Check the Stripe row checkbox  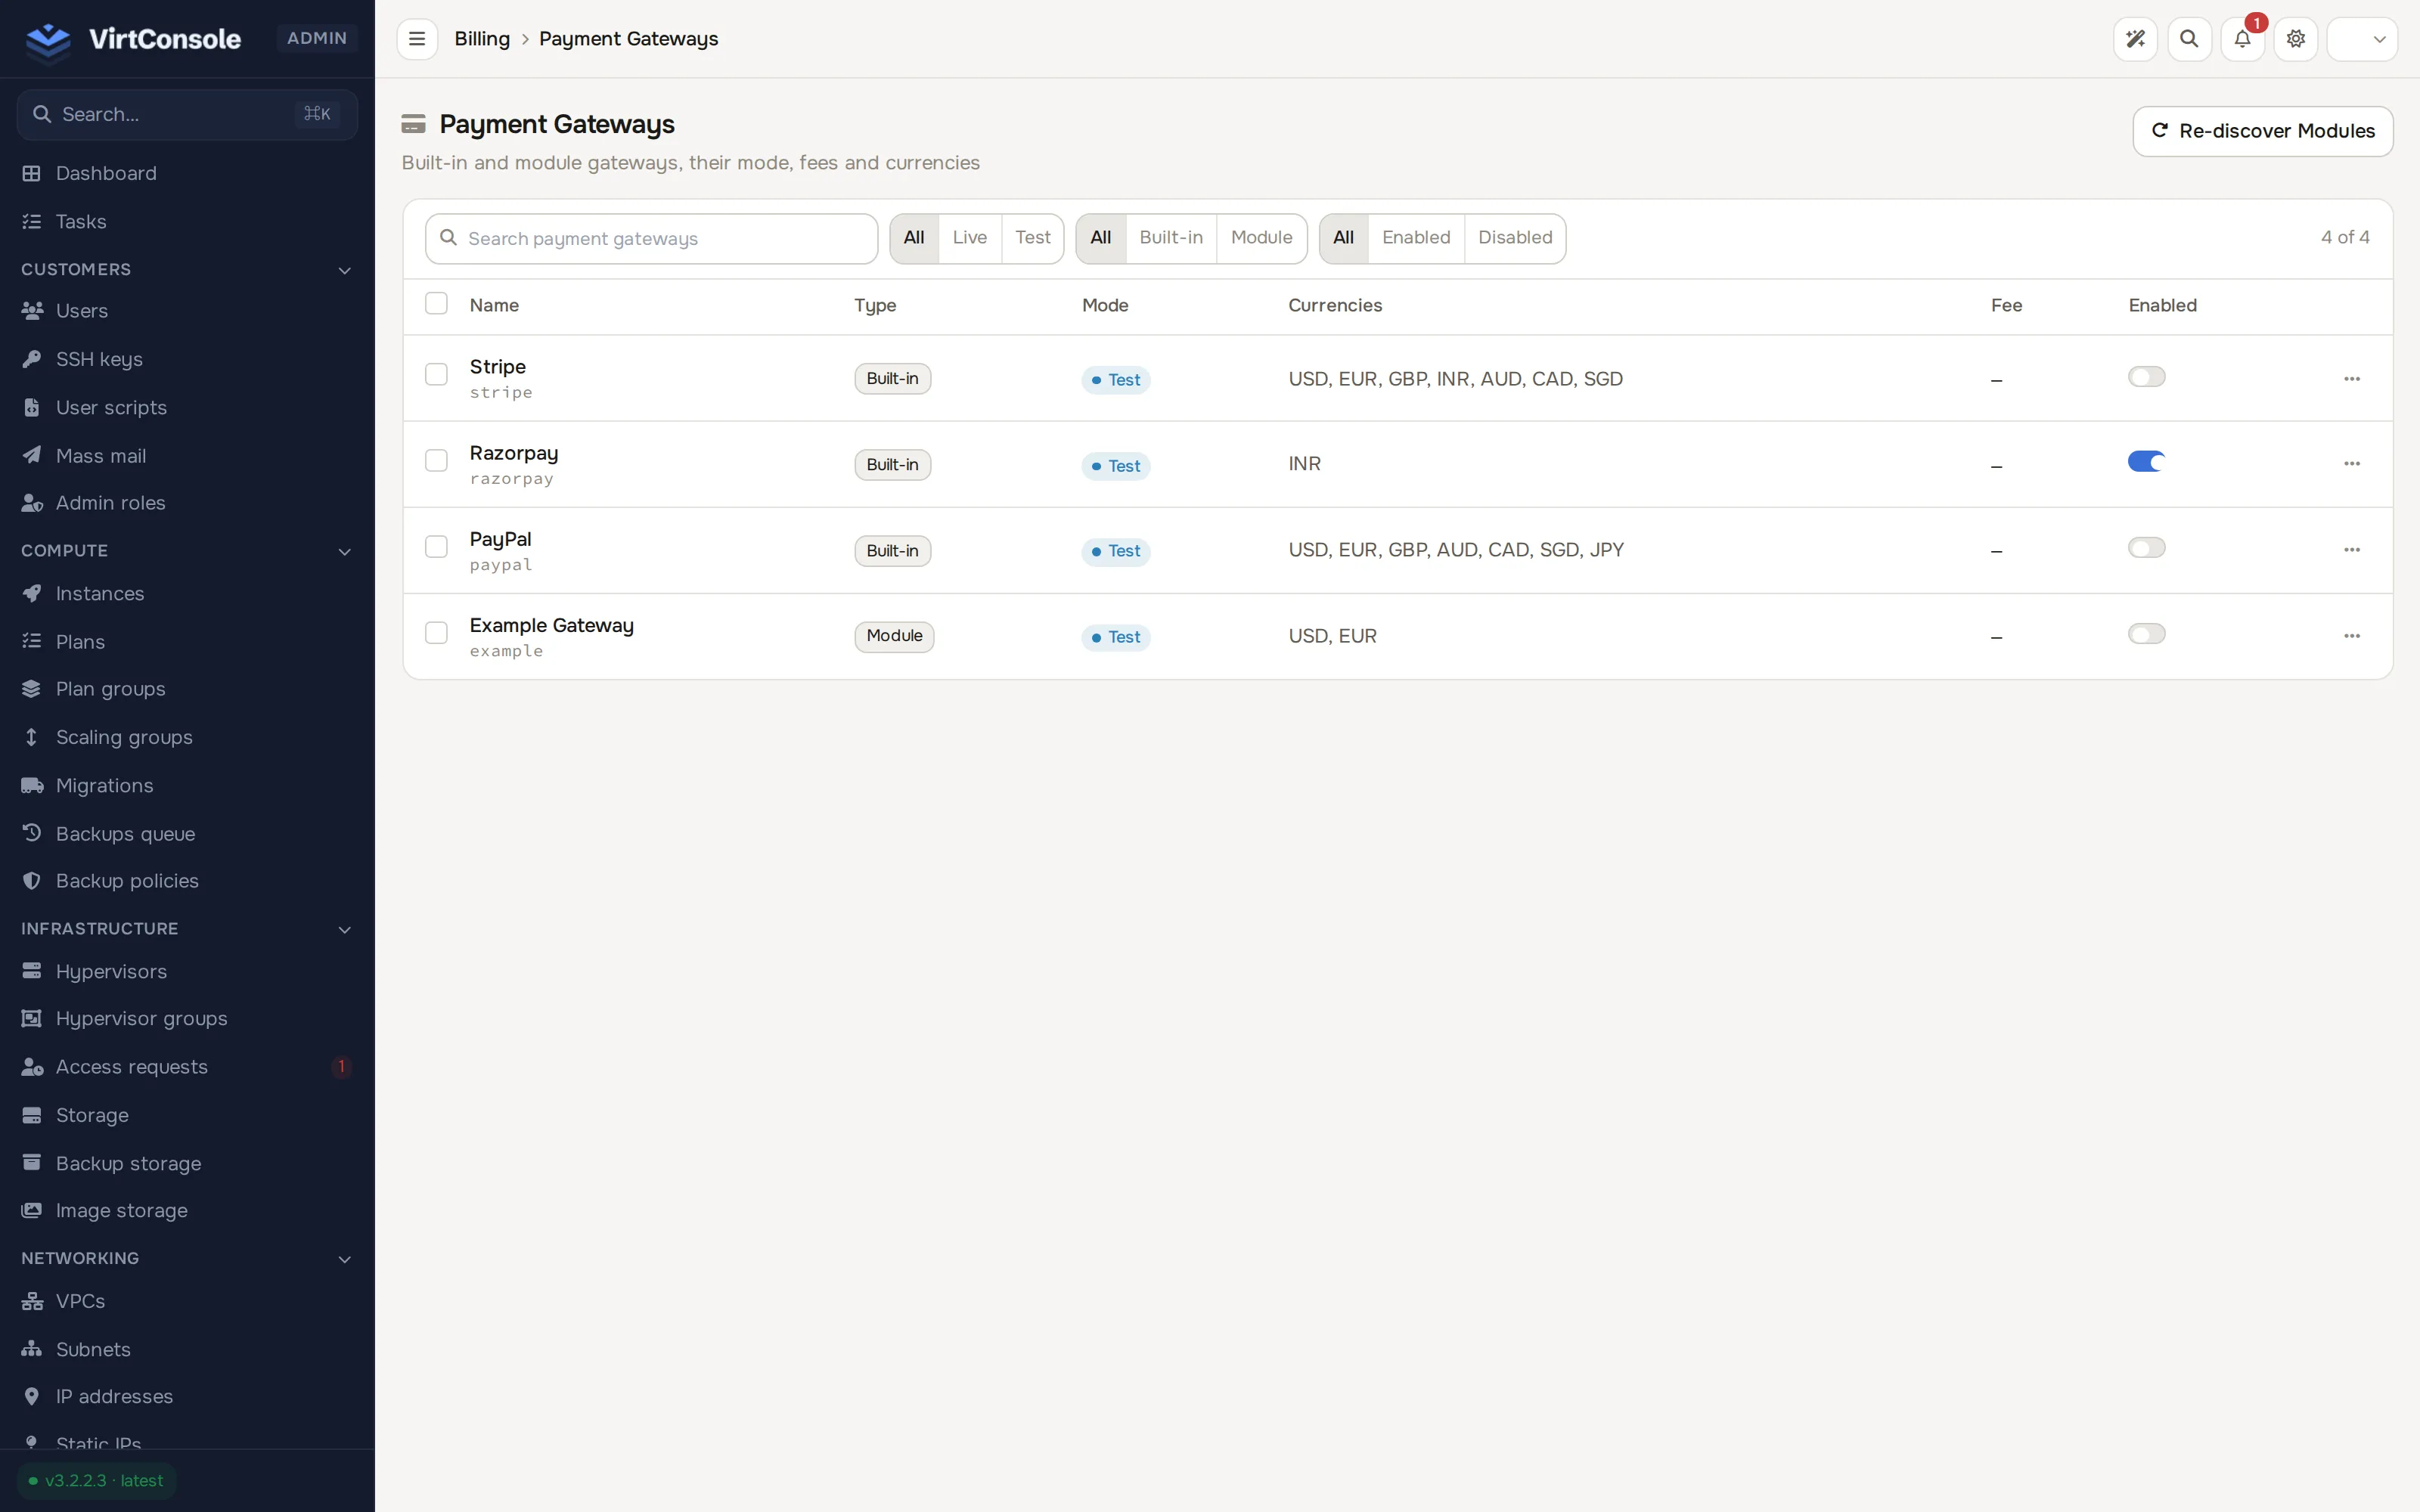click(436, 374)
